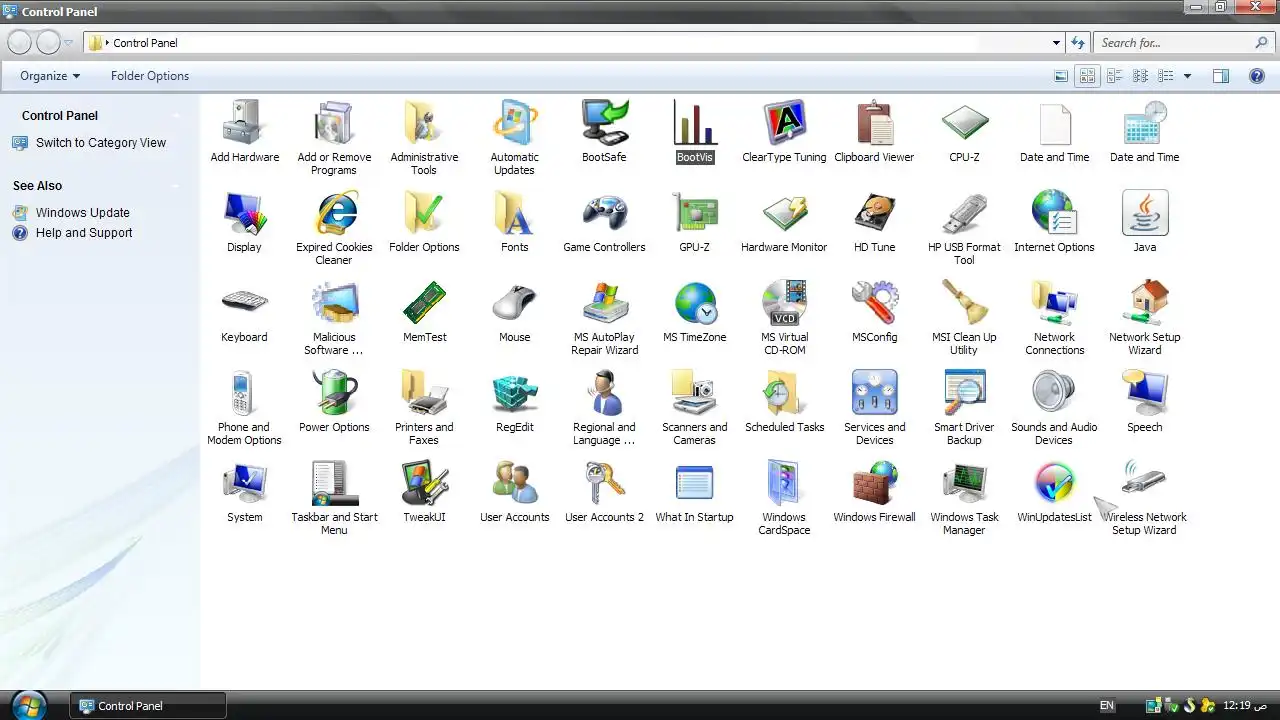The height and width of the screenshot is (720, 1280).
Task: Open MS Virtual CD-ROM
Action: pyautogui.click(x=784, y=318)
